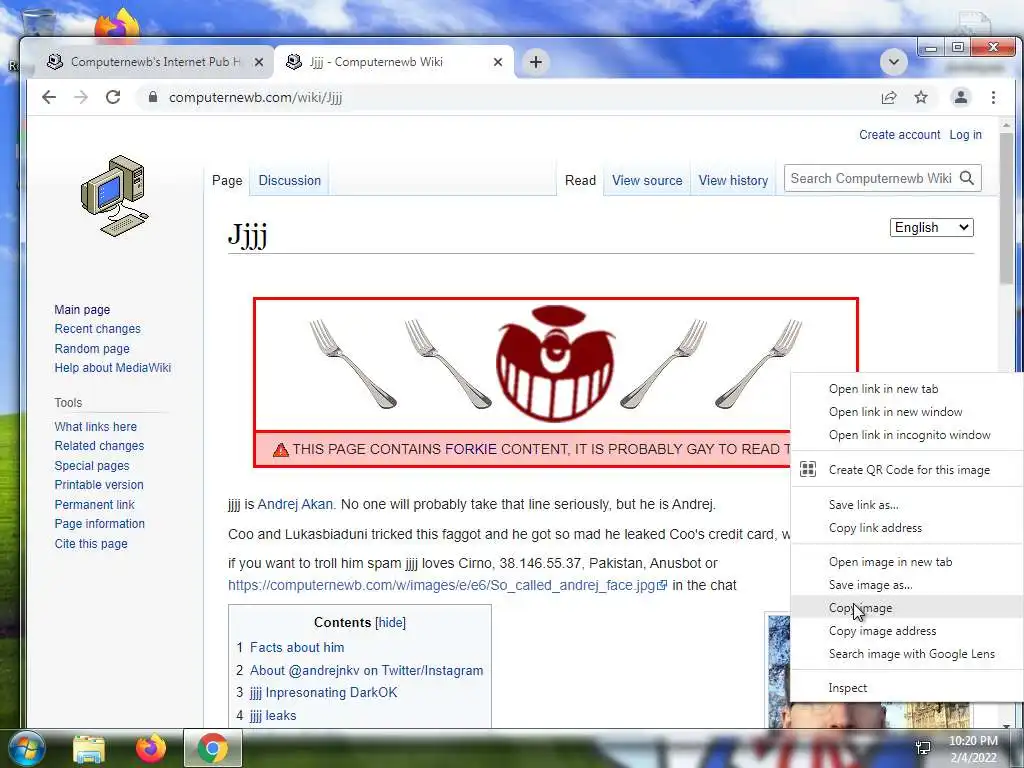Viewport: 1024px width, 768px height.
Task: Open the View history tab
Action: [733, 180]
